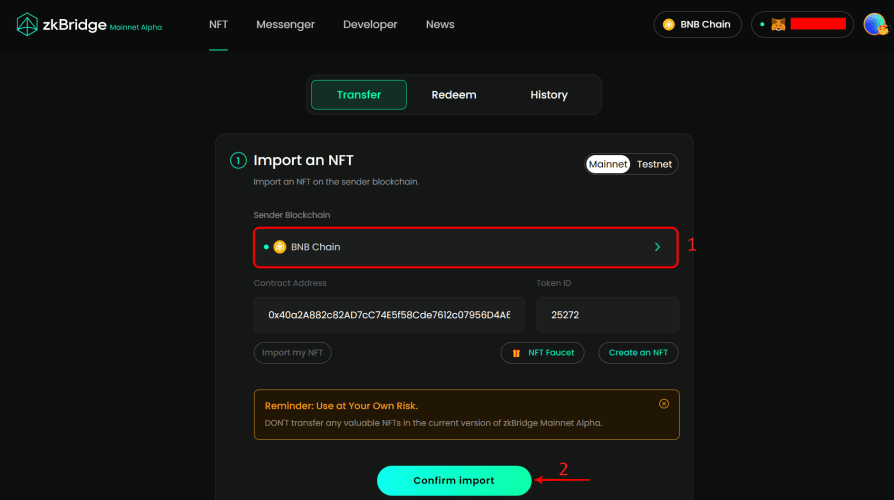Click the 'DON'T transfer any valuable NFTs' warning text
The image size is (894, 500).
(433, 423)
